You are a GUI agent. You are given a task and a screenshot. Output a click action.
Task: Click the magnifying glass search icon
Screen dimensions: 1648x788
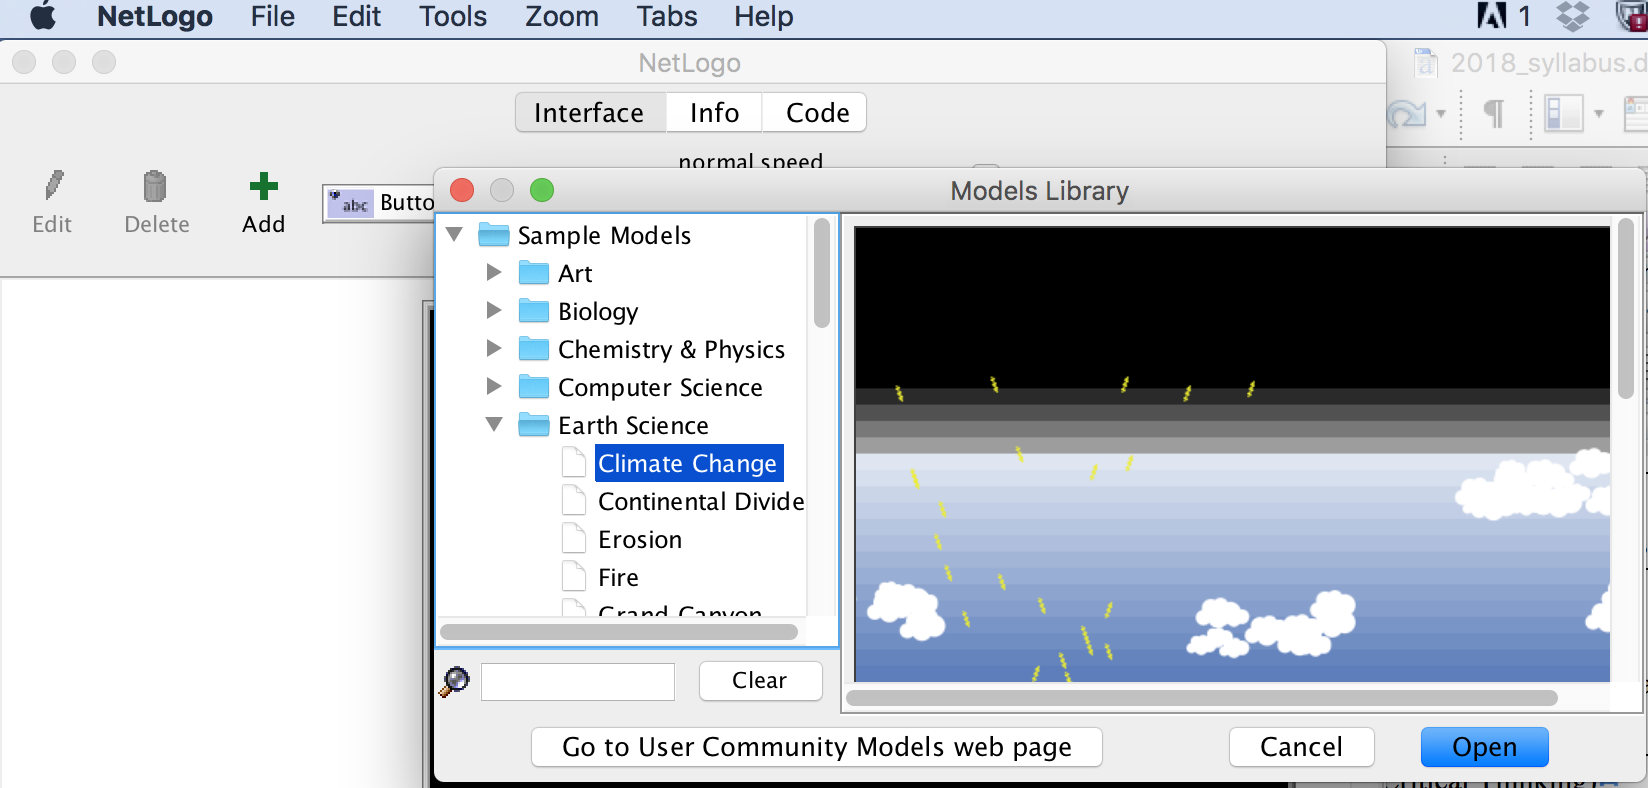coord(455,681)
